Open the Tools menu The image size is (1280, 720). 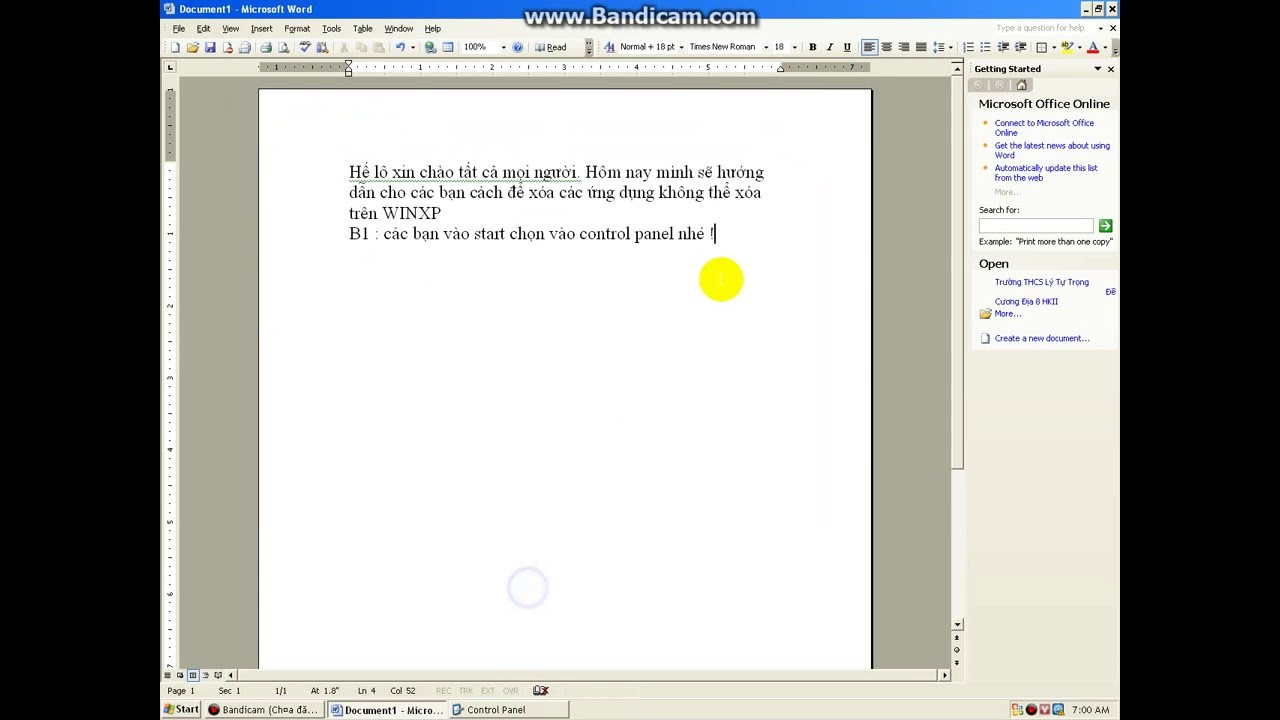point(331,29)
